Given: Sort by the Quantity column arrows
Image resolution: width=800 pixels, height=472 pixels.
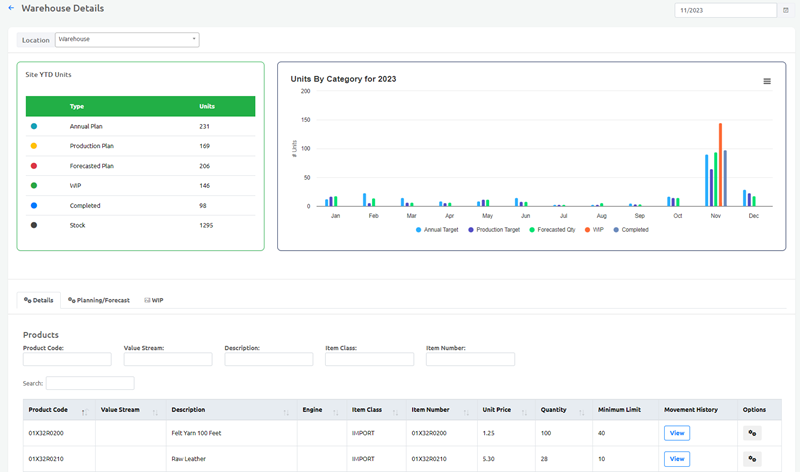Looking at the screenshot, I should point(582,411).
